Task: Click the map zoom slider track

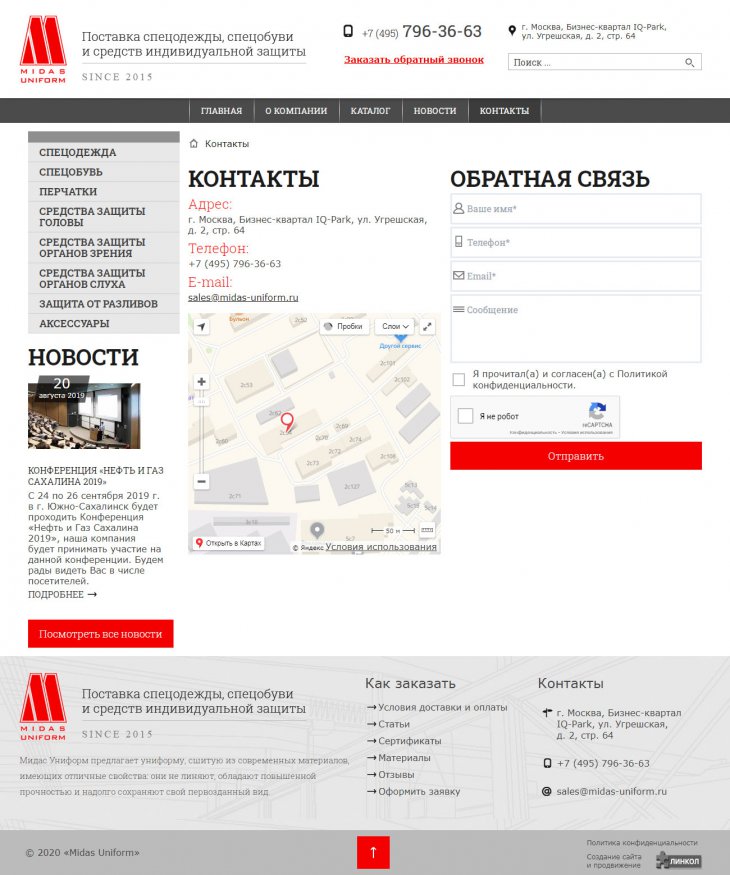Action: [x=202, y=430]
